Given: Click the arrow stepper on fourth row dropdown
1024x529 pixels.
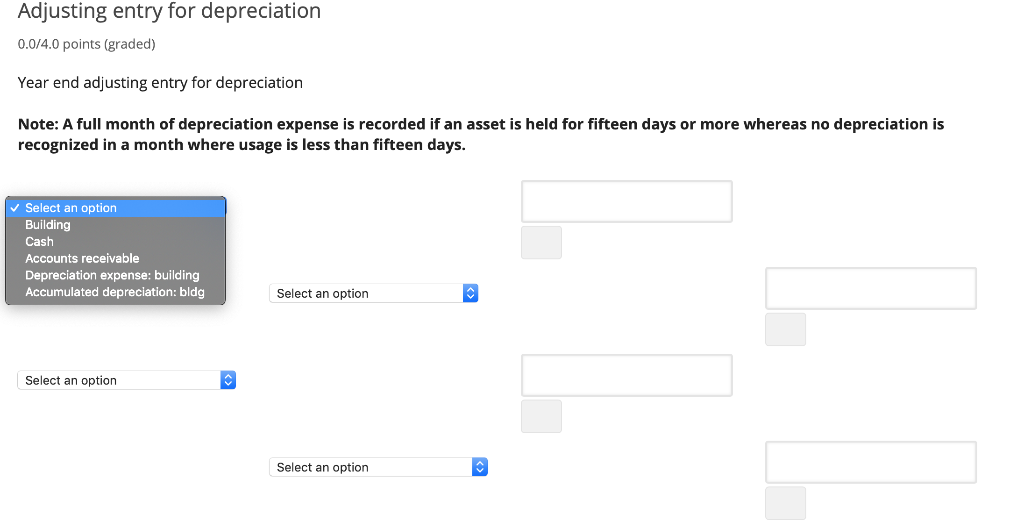Looking at the screenshot, I should [x=479, y=467].
